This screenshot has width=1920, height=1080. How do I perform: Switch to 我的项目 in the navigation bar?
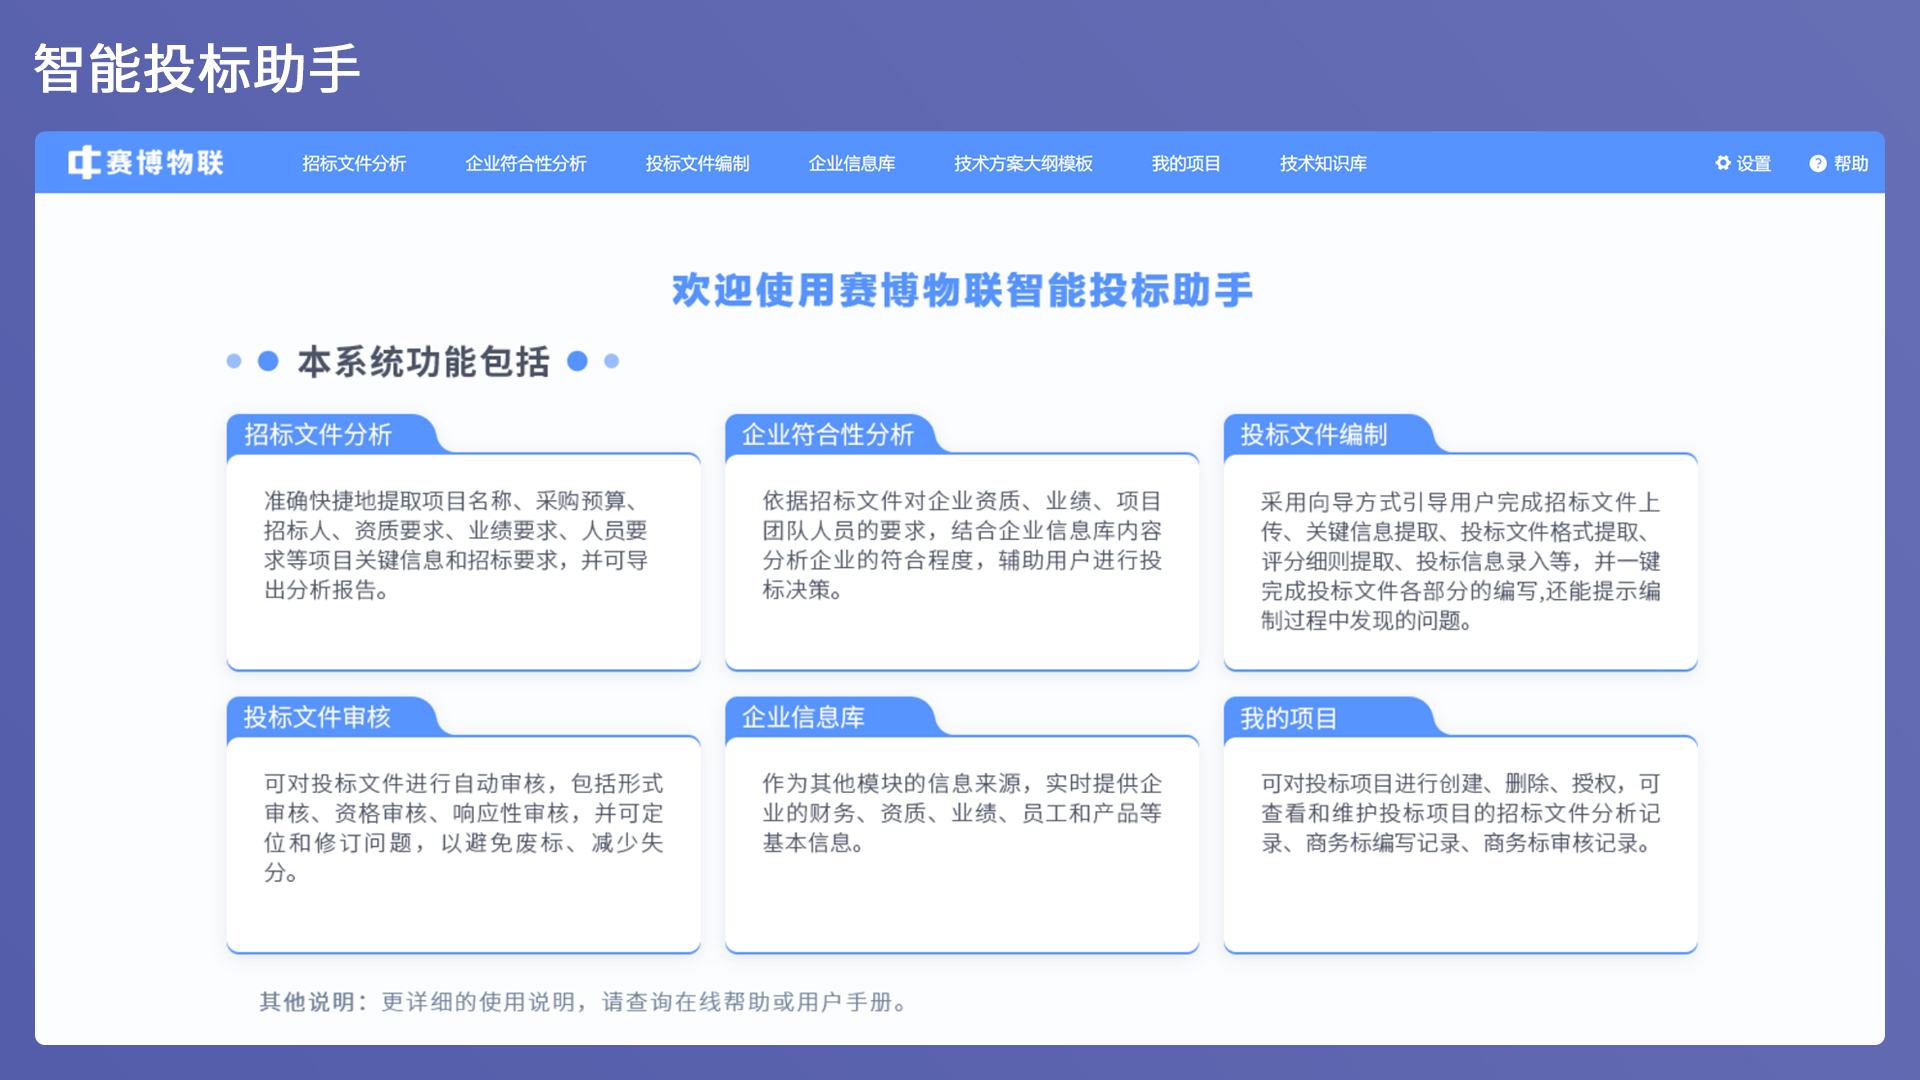pyautogui.click(x=1186, y=163)
